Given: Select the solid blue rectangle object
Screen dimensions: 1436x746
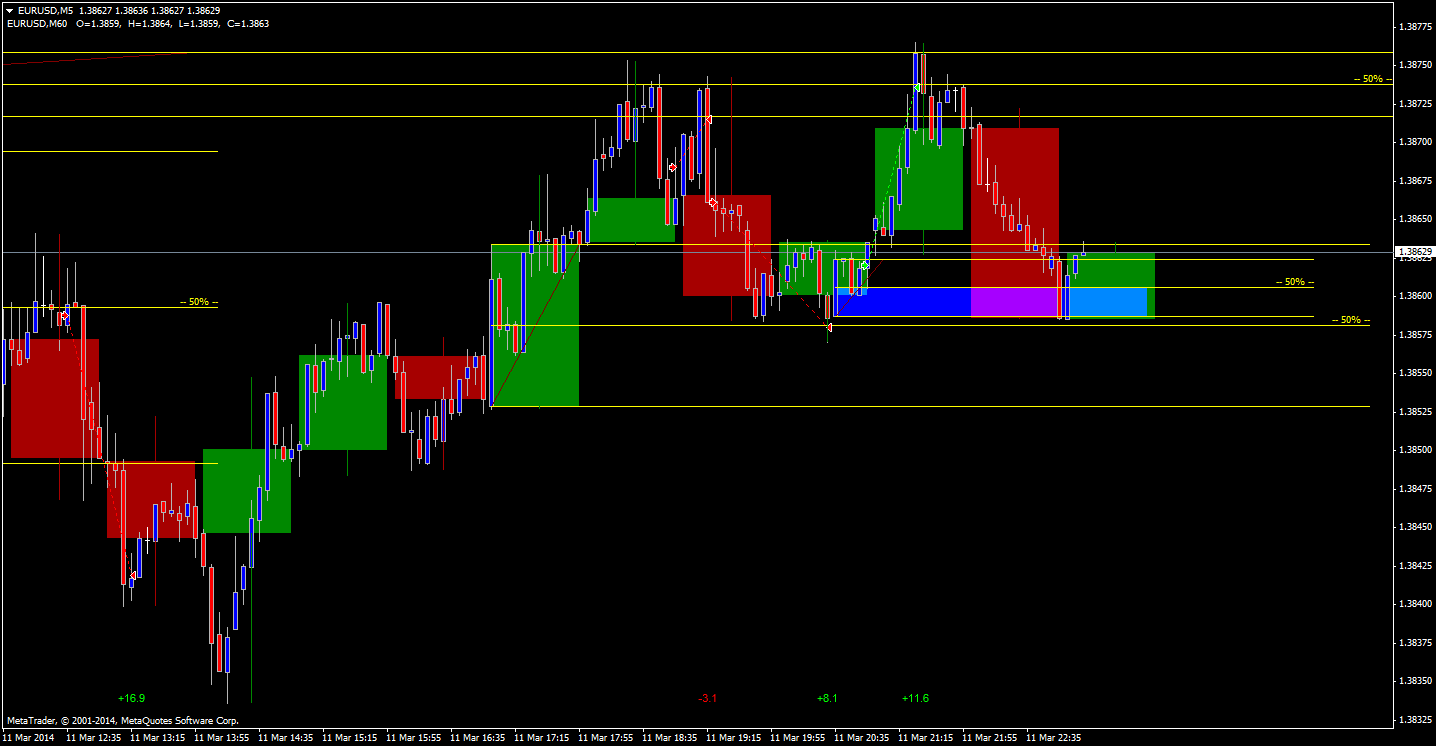Looking at the screenshot, I should tap(903, 302).
